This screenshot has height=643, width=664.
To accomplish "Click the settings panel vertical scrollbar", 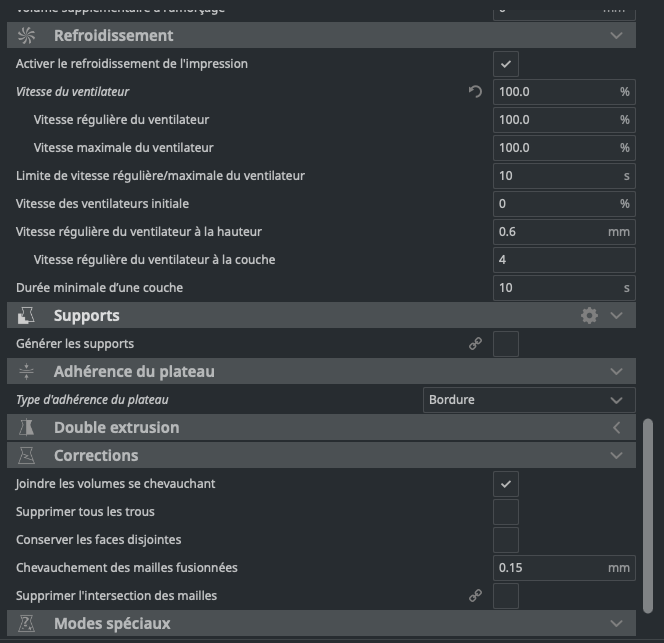I will (x=648, y=520).
